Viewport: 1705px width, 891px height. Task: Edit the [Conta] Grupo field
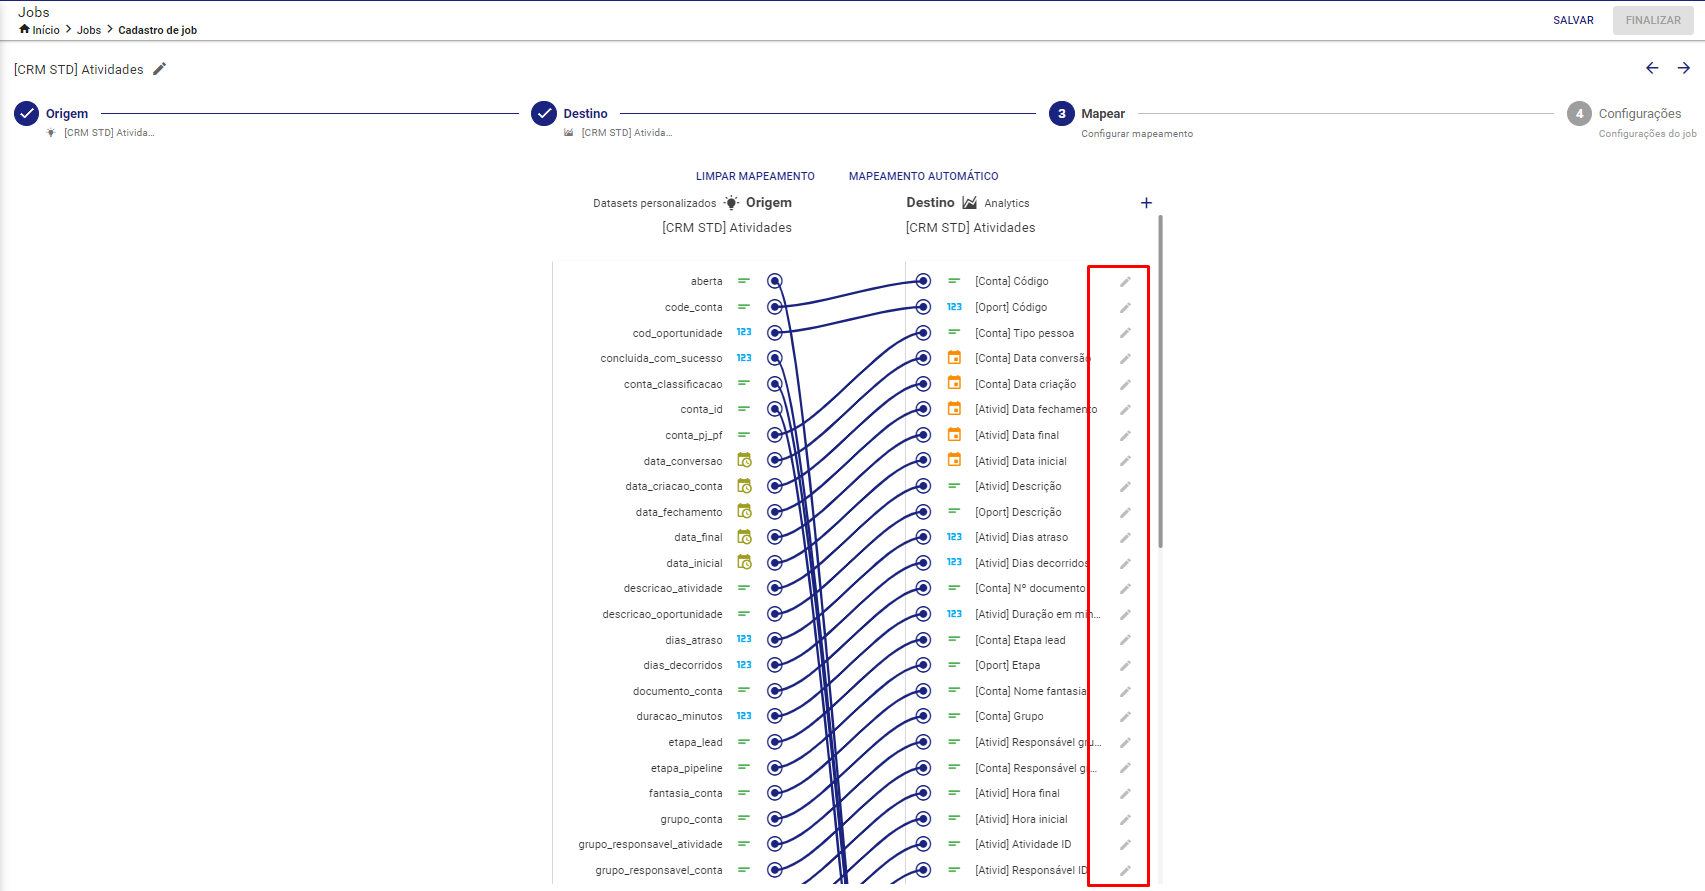[1125, 717]
